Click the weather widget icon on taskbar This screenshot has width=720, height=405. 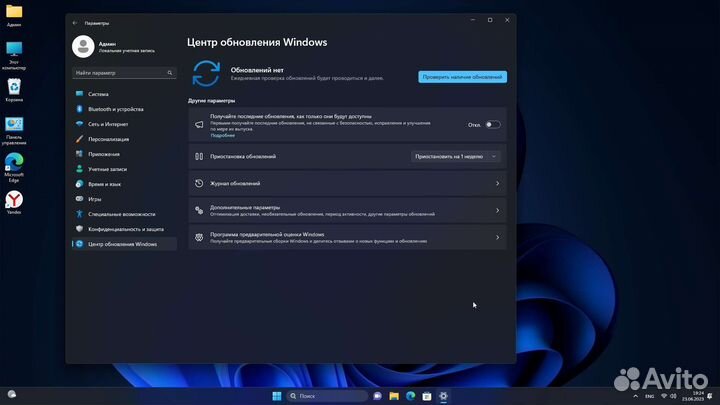(12, 394)
